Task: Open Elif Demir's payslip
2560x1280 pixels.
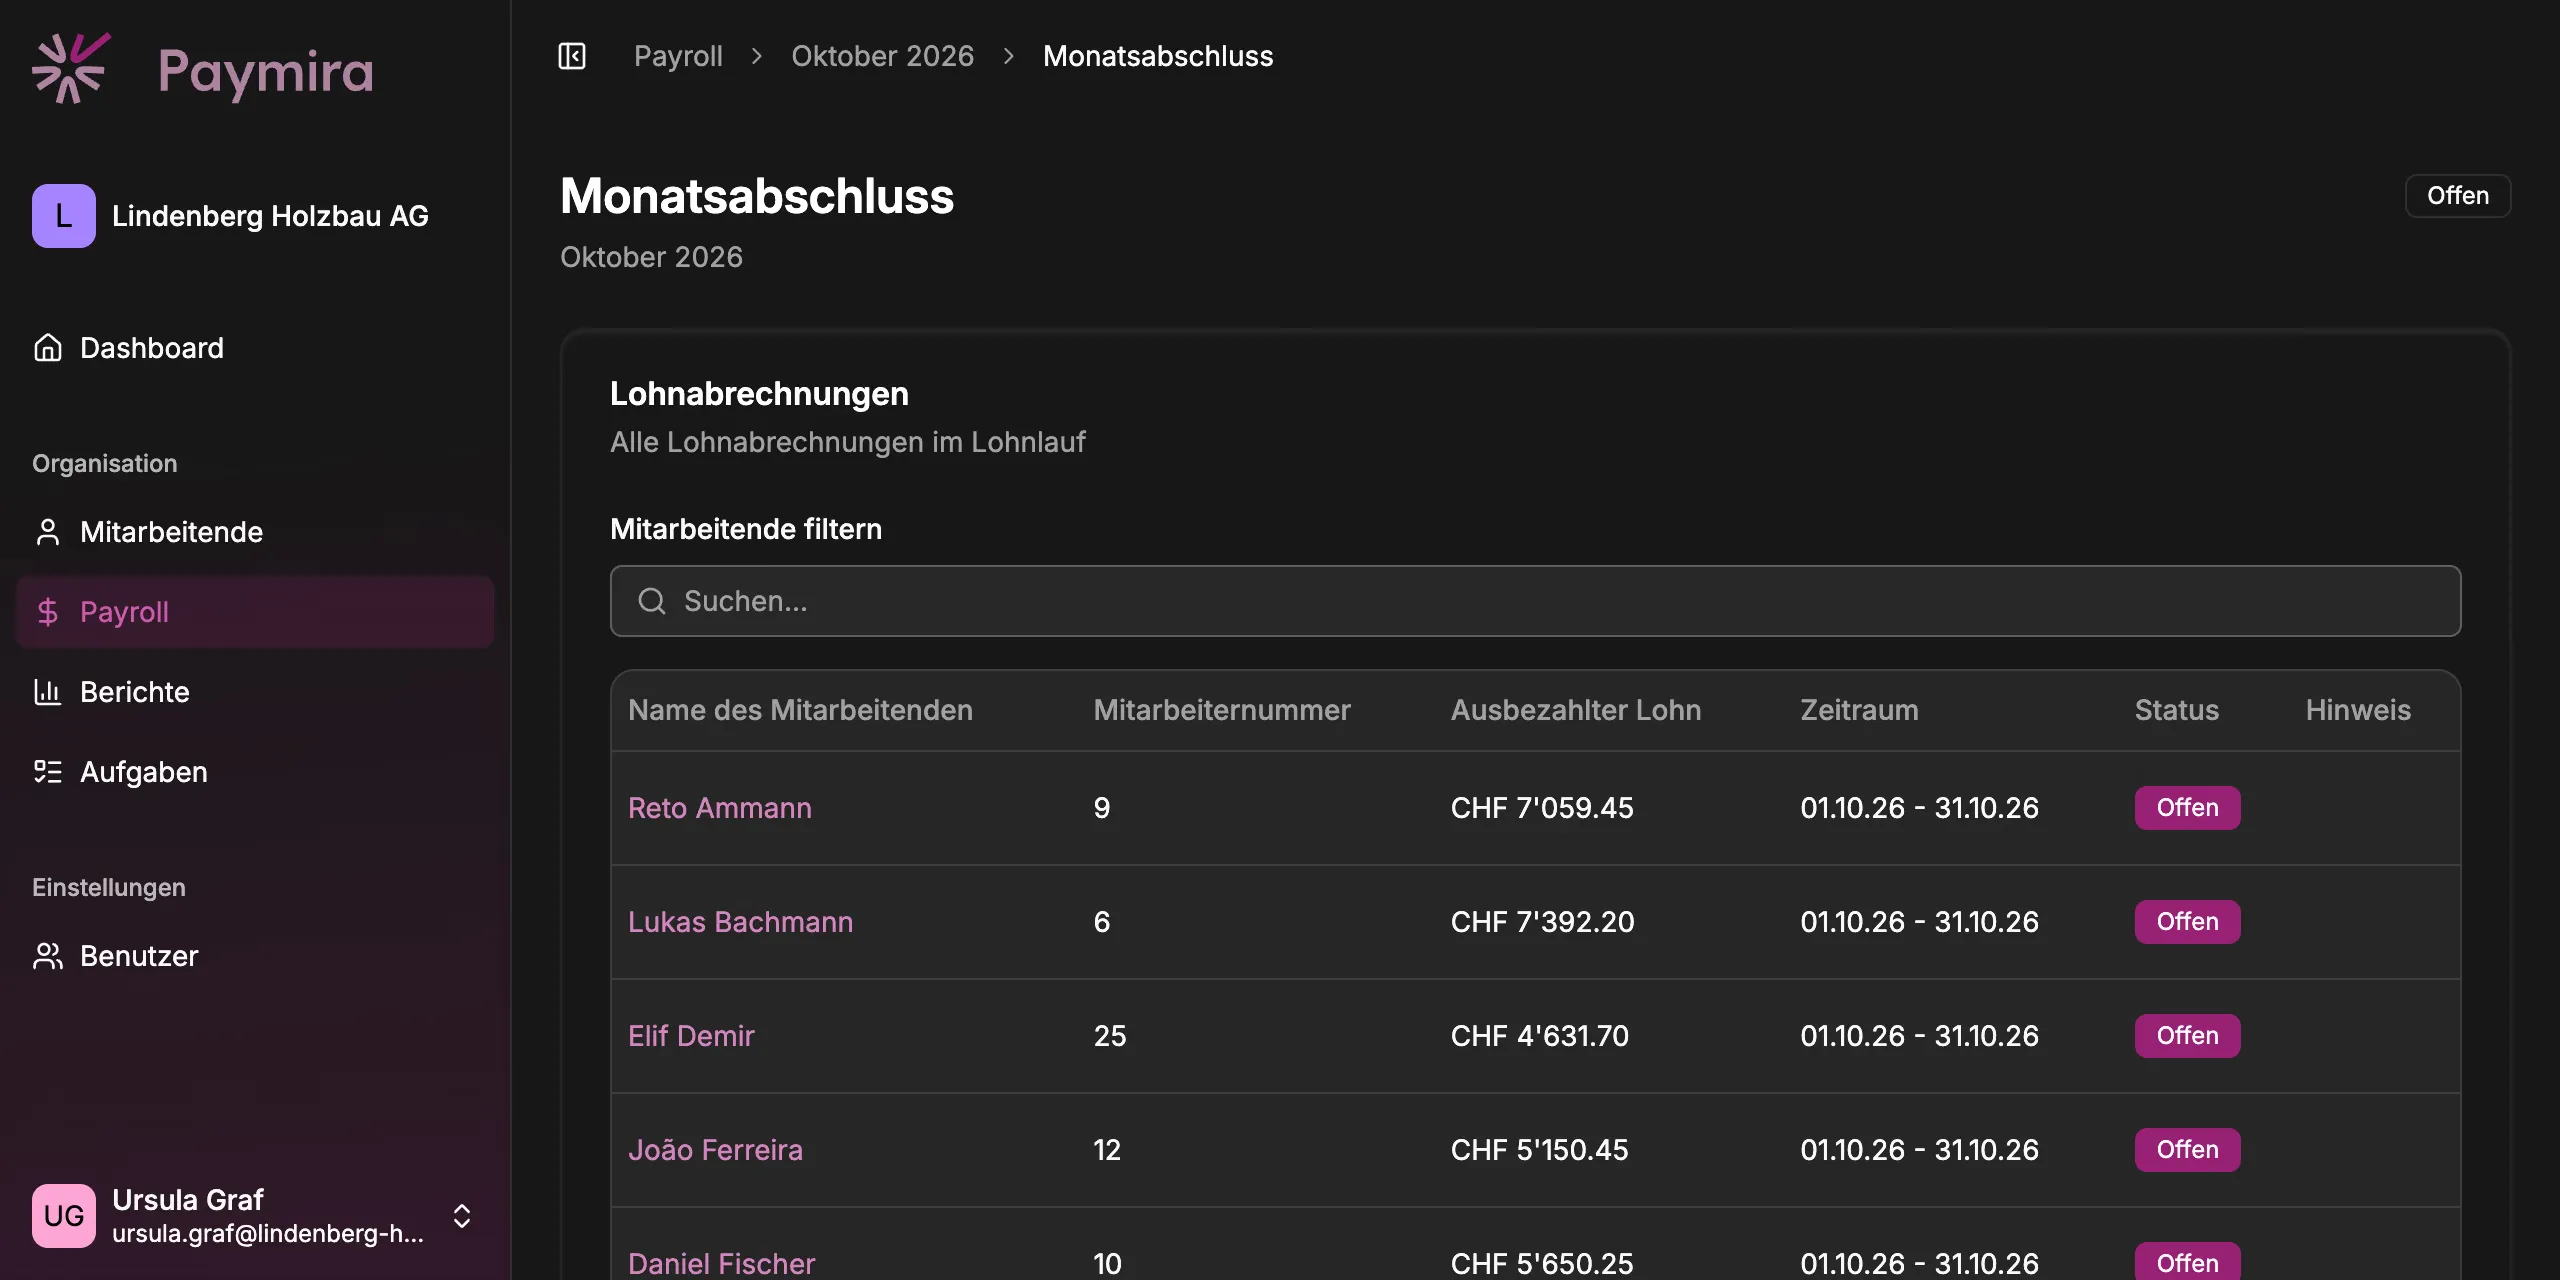Action: [691, 1036]
